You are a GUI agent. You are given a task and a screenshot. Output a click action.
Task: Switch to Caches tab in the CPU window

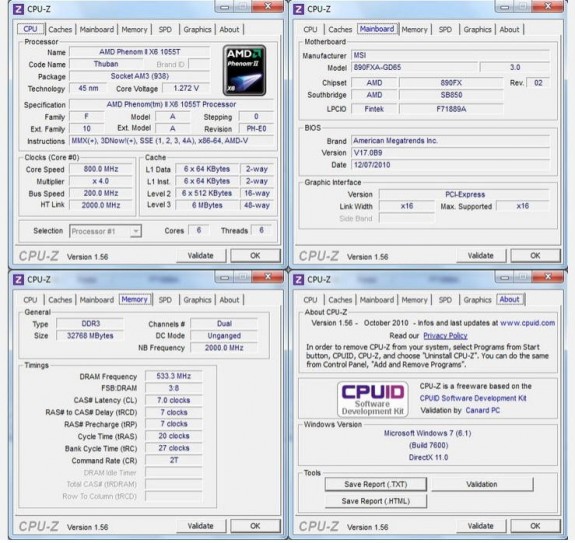pyautogui.click(x=60, y=29)
